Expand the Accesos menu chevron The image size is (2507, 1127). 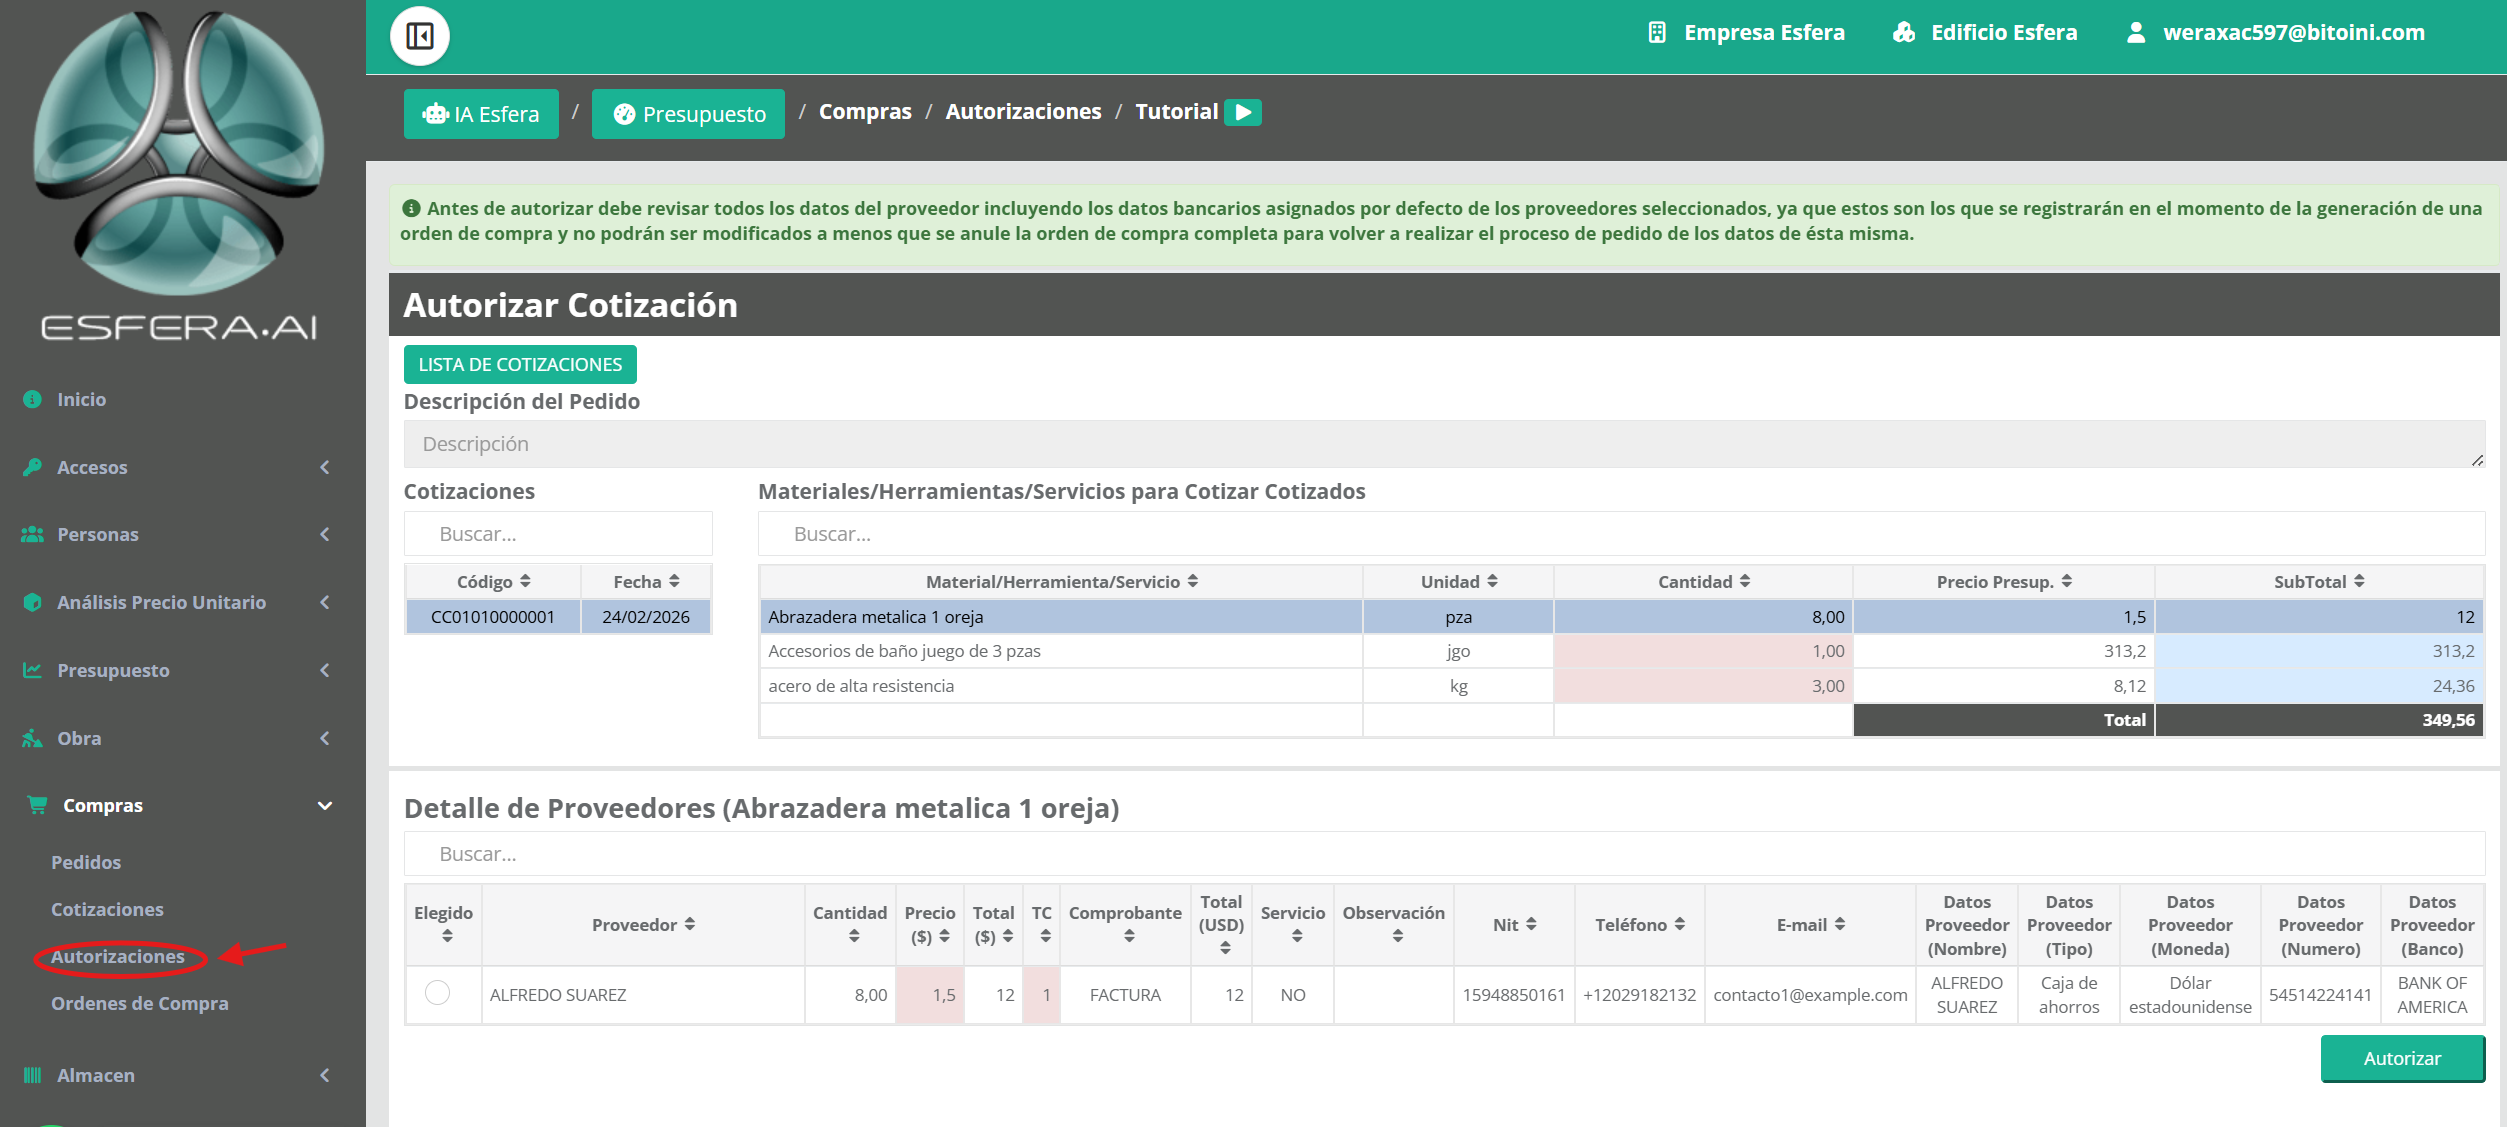tap(324, 467)
